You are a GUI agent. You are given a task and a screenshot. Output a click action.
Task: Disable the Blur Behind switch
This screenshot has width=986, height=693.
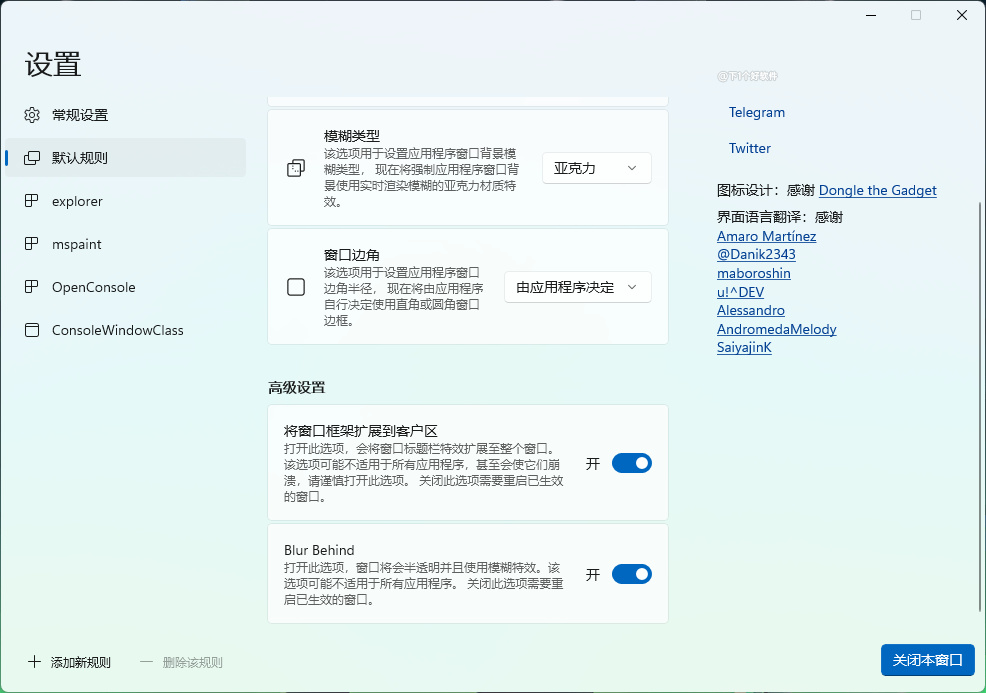coord(631,574)
